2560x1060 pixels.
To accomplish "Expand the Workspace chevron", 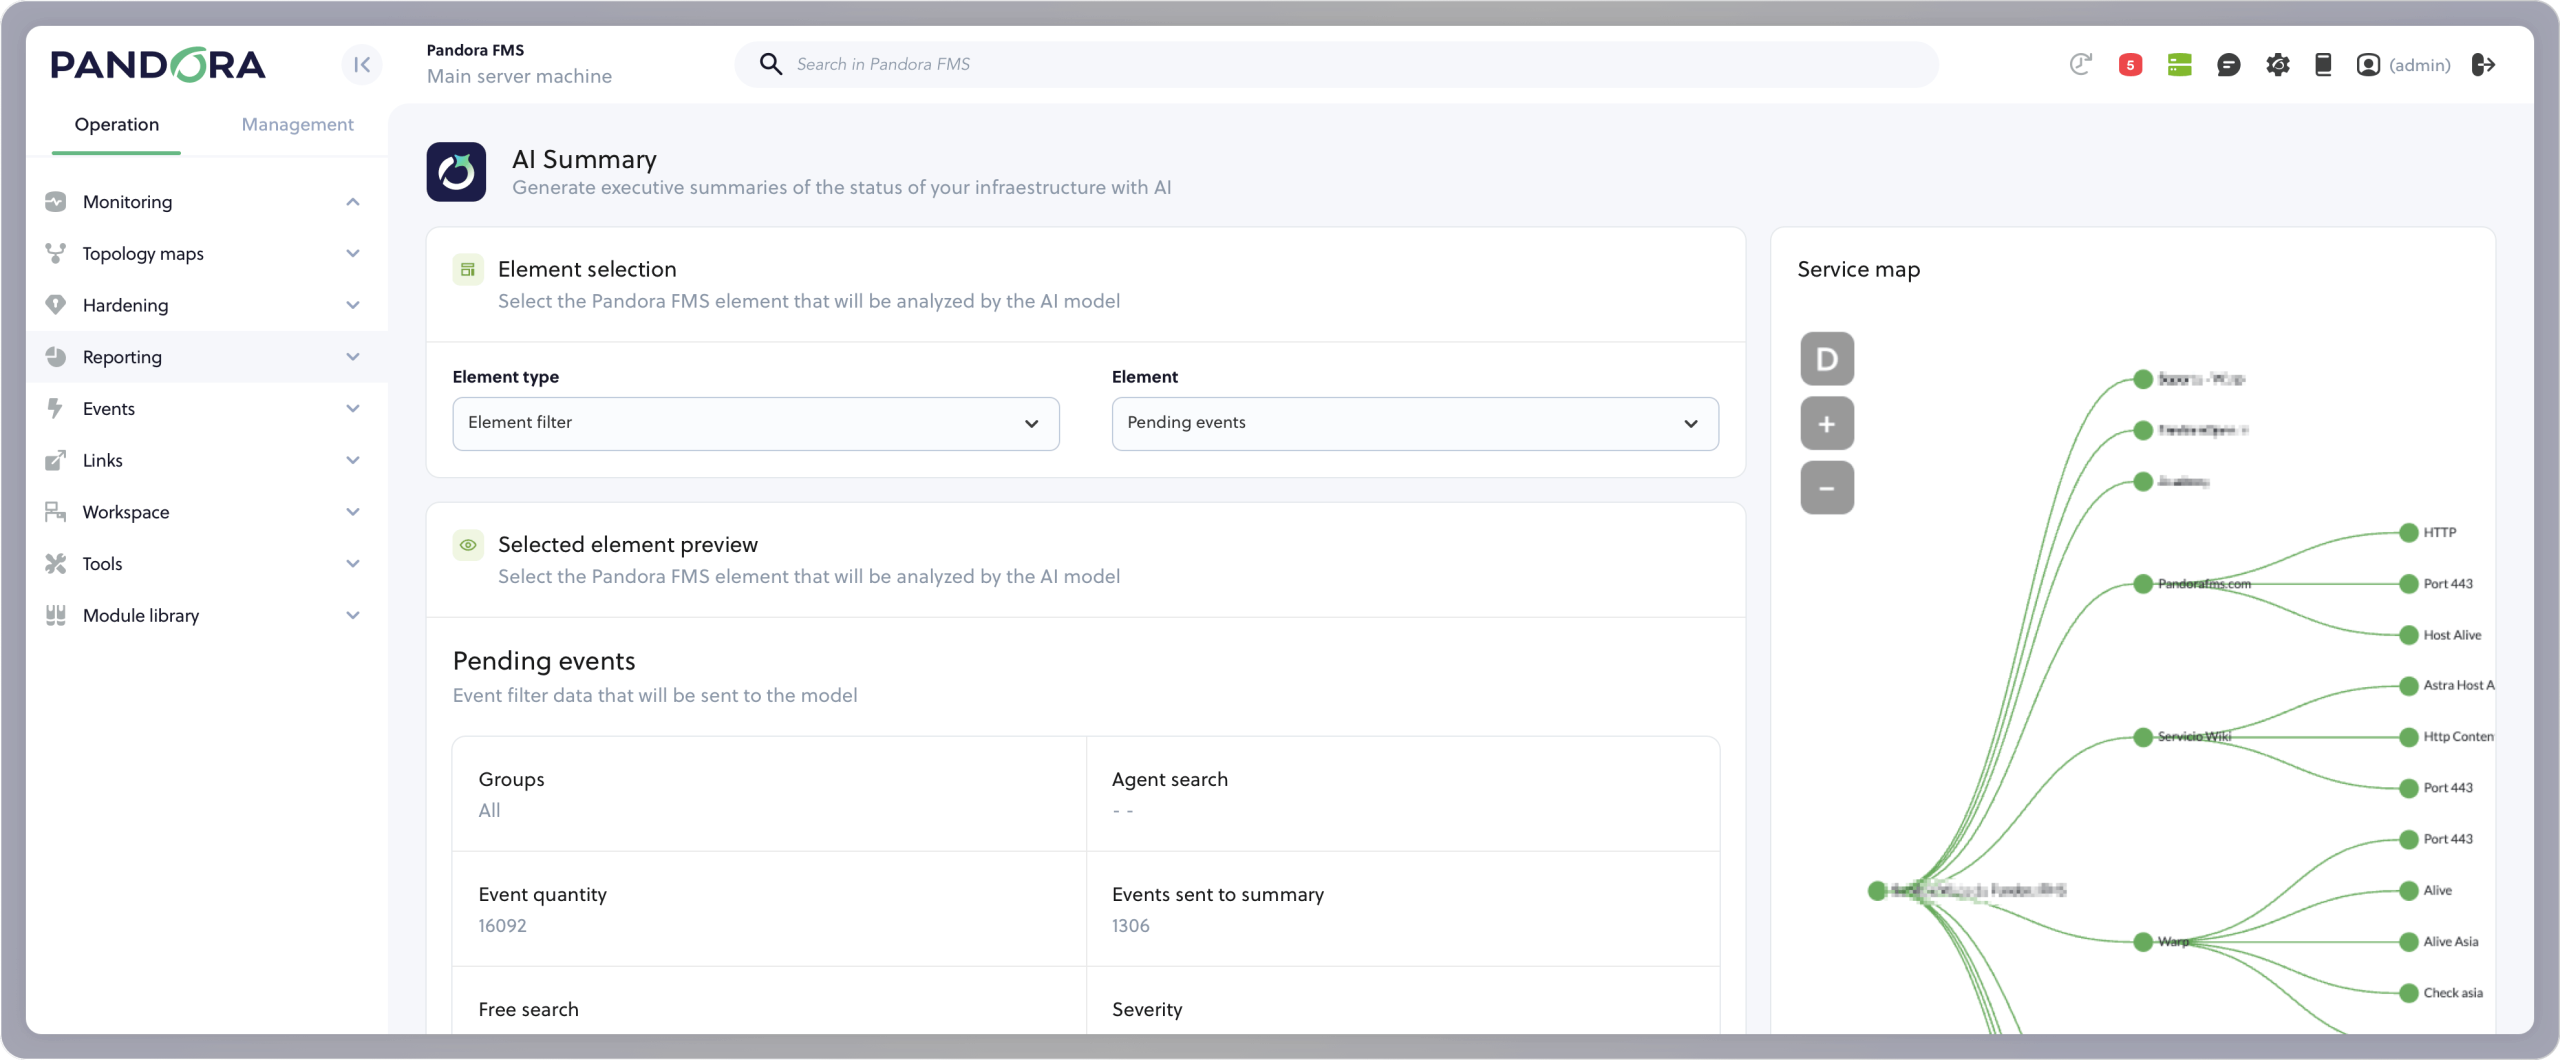I will click(x=353, y=512).
